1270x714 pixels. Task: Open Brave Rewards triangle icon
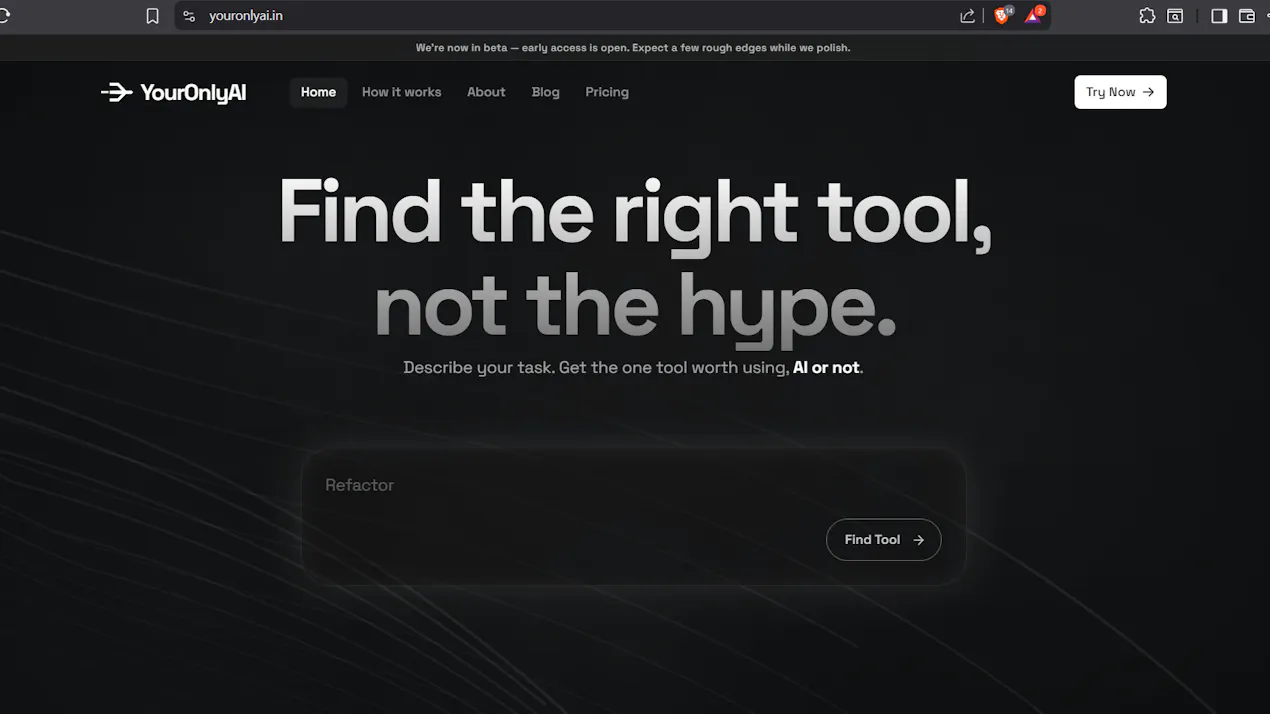tap(1034, 16)
